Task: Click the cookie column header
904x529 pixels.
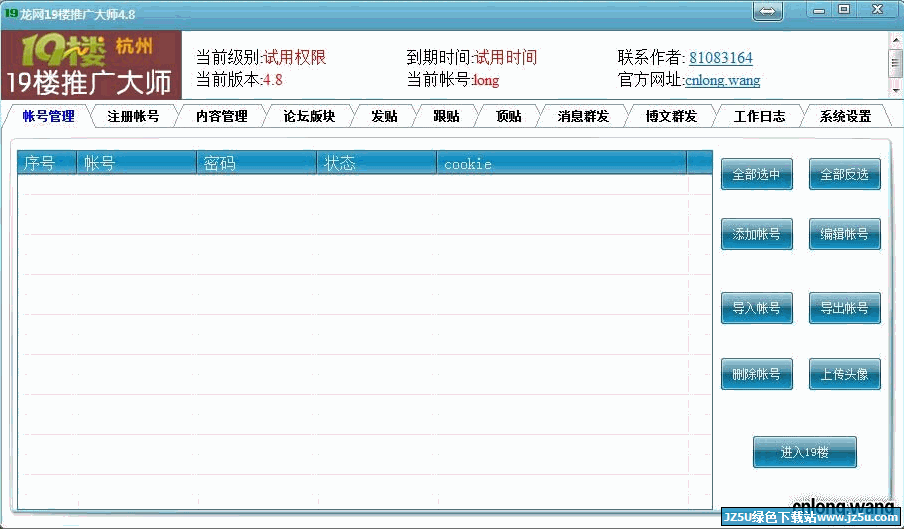Action: (x=562, y=163)
